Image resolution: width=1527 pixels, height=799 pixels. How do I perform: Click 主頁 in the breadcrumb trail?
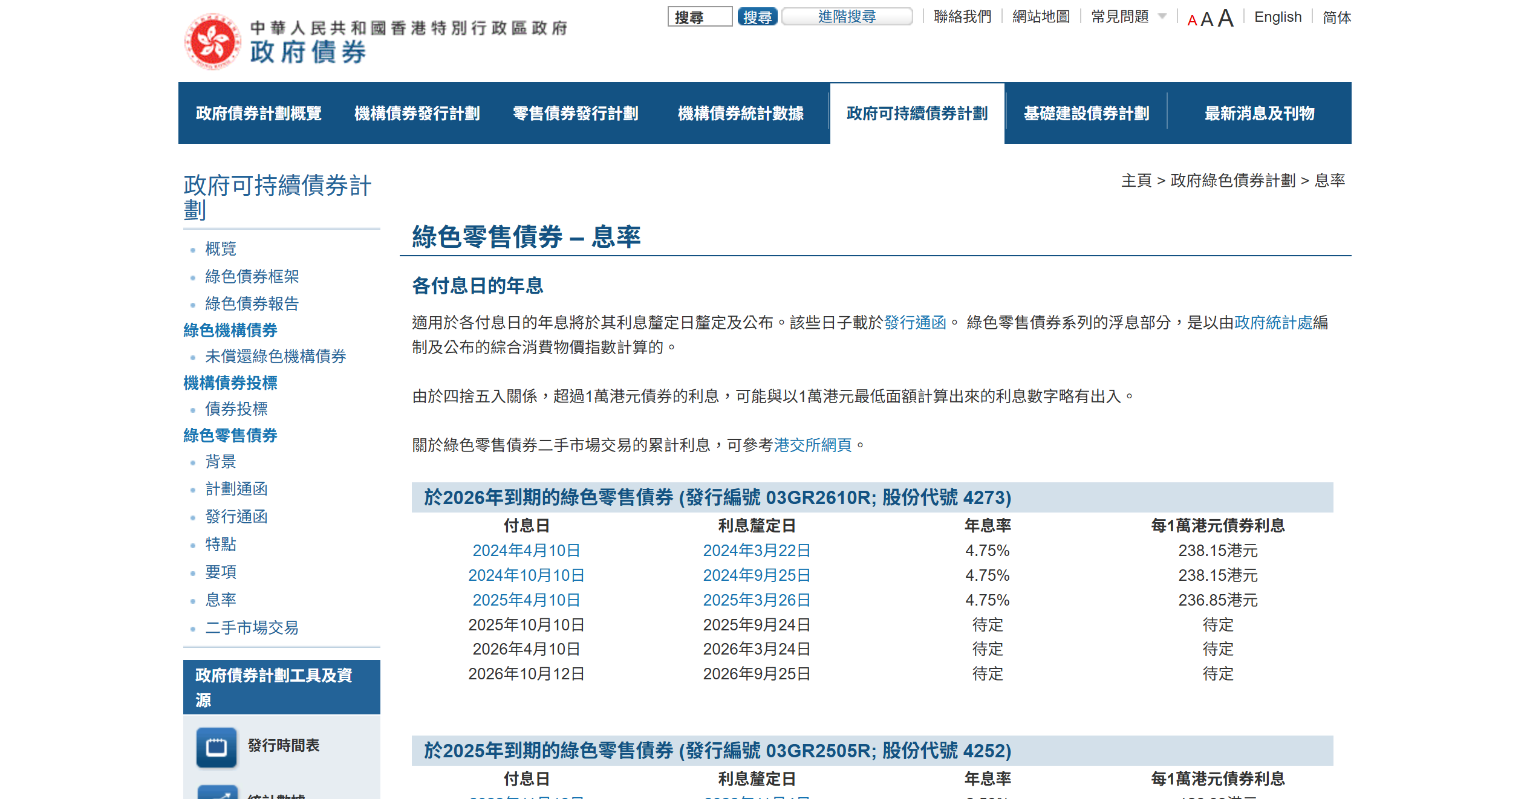coord(1136,181)
